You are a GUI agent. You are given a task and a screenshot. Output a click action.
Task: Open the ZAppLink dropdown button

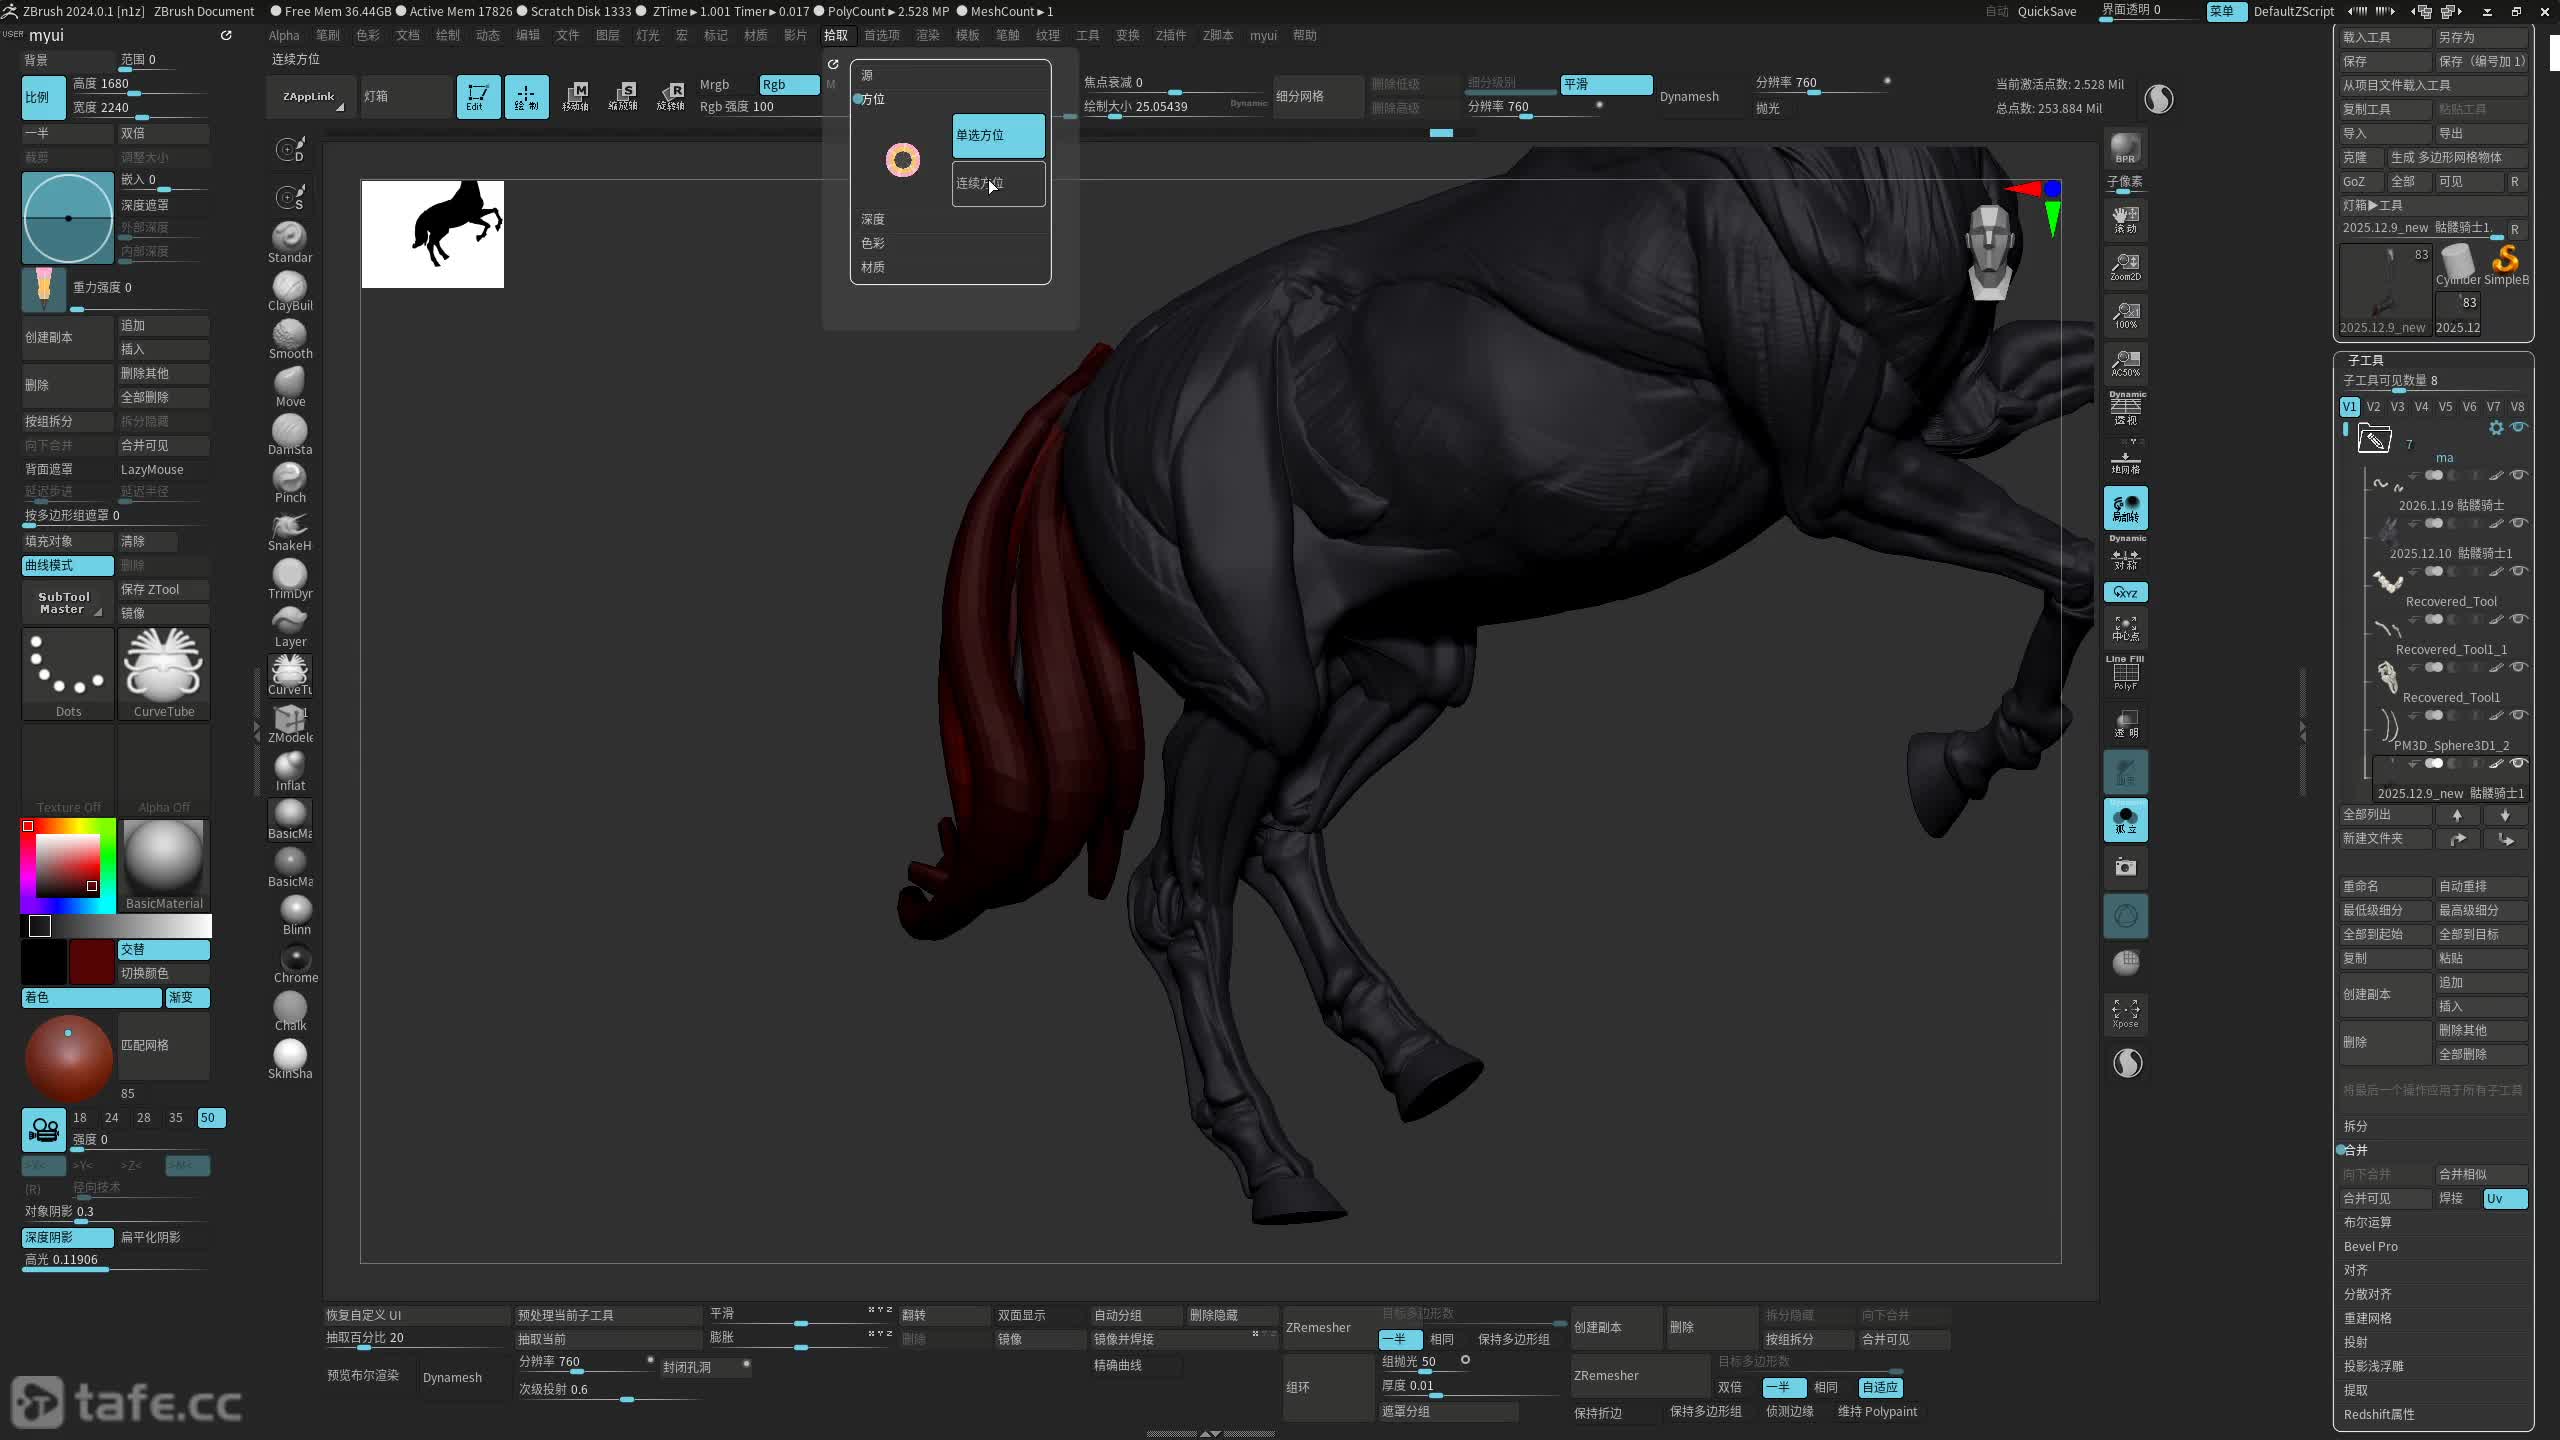coord(310,97)
